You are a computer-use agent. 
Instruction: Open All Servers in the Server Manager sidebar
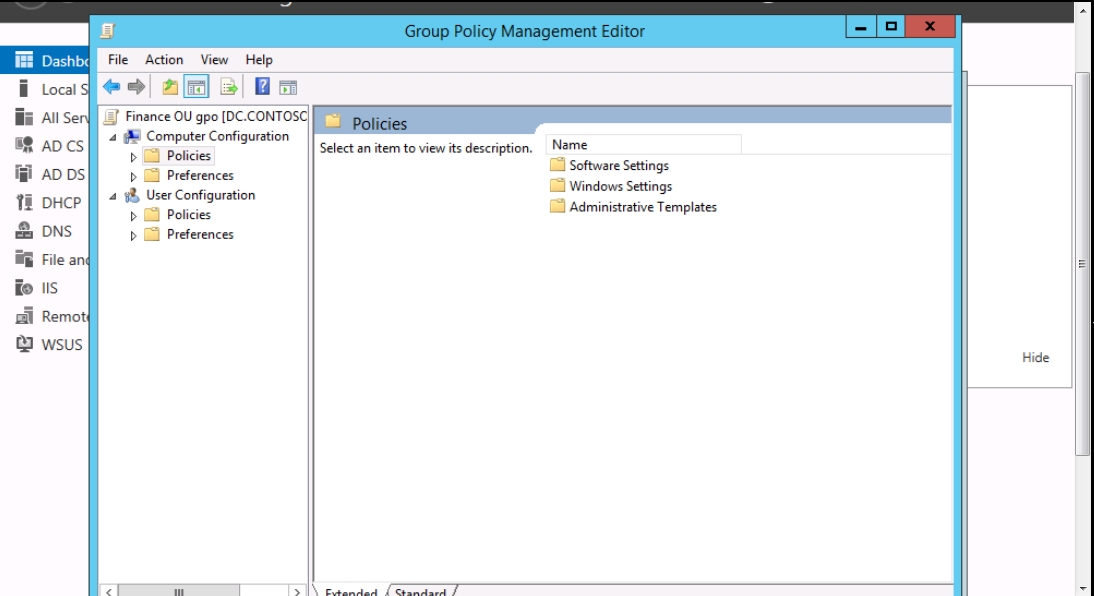tap(45, 118)
